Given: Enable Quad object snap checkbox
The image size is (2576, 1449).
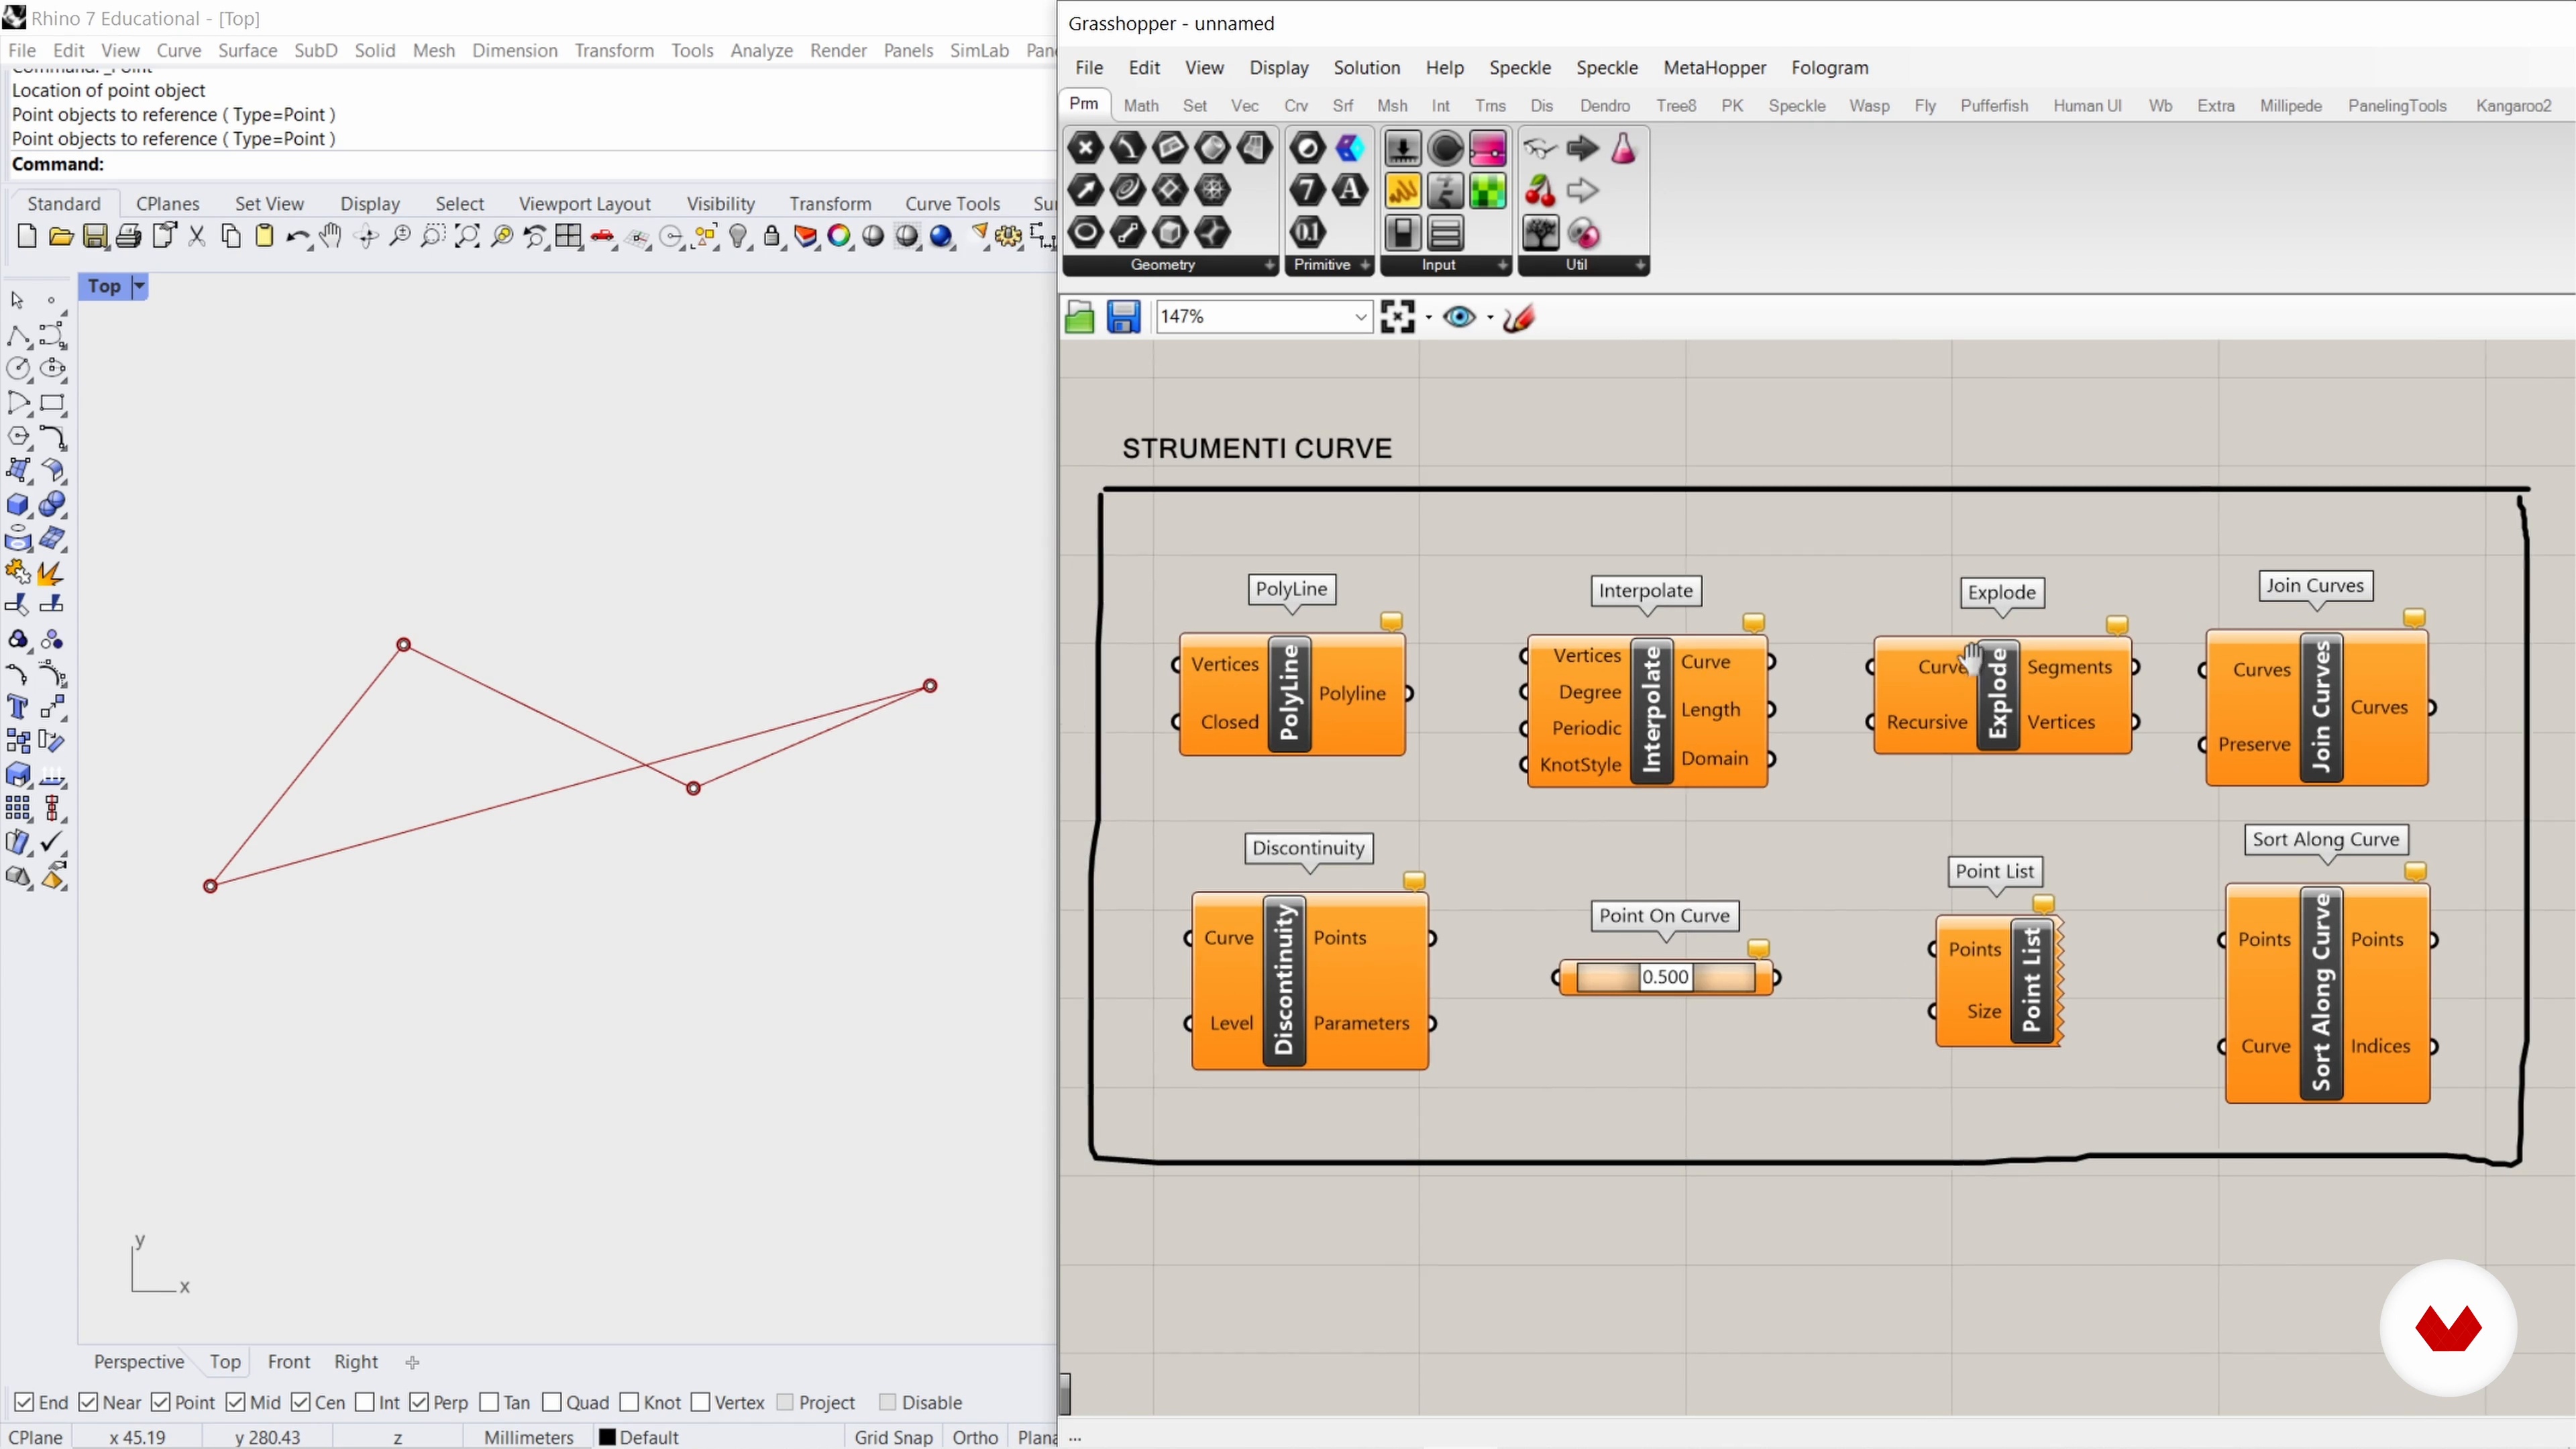Looking at the screenshot, I should (x=552, y=1402).
